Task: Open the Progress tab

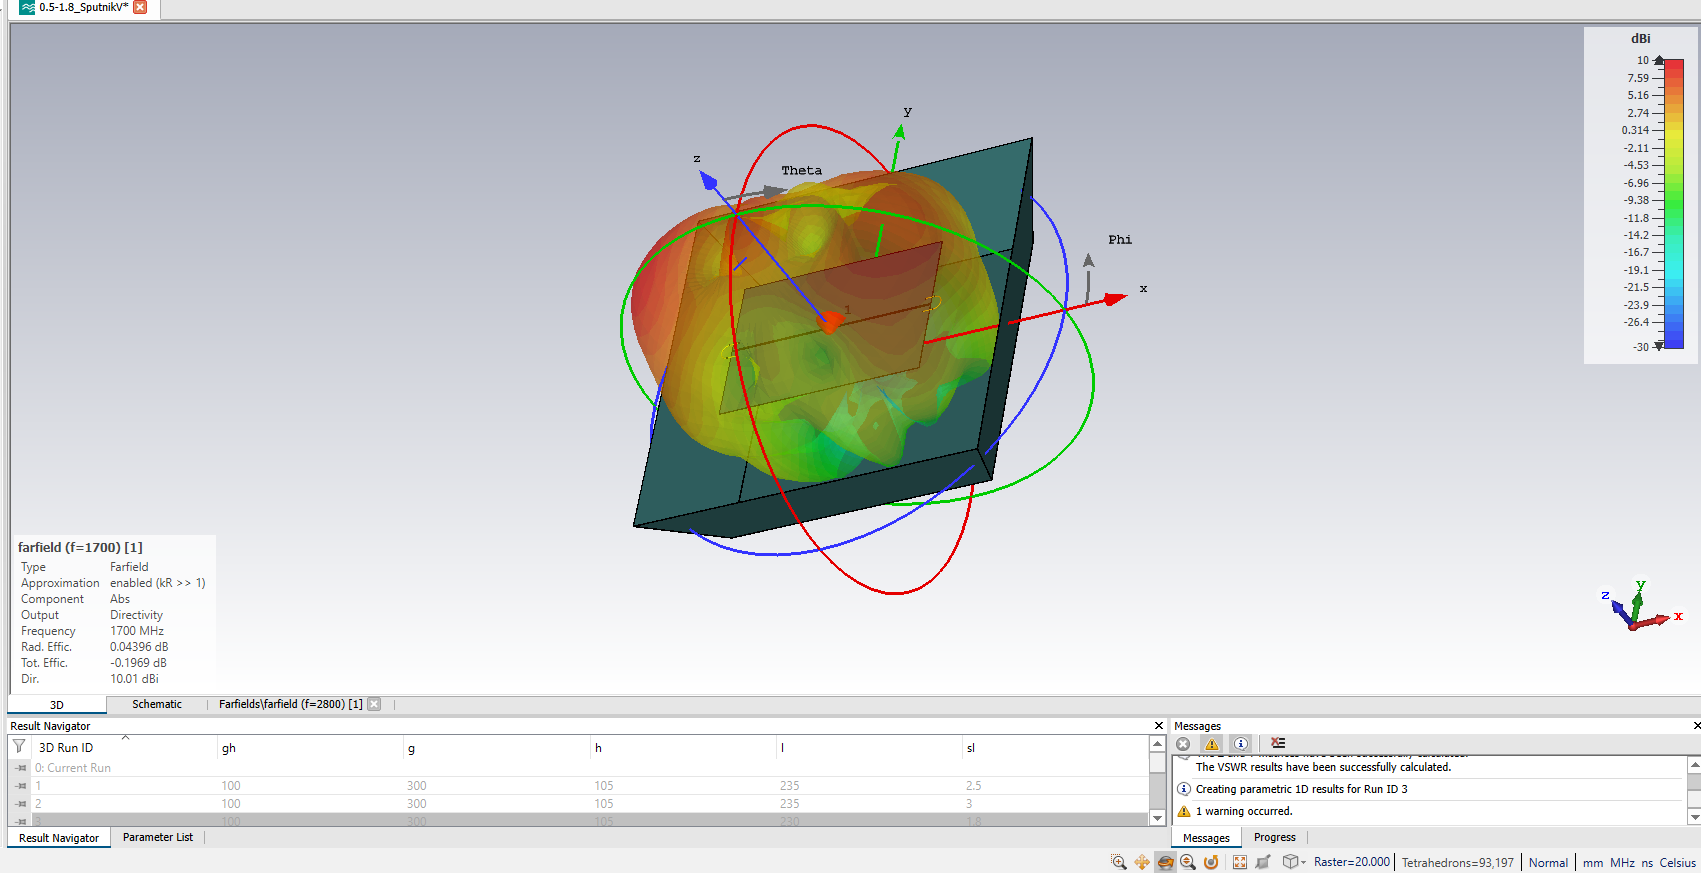Action: (1274, 838)
